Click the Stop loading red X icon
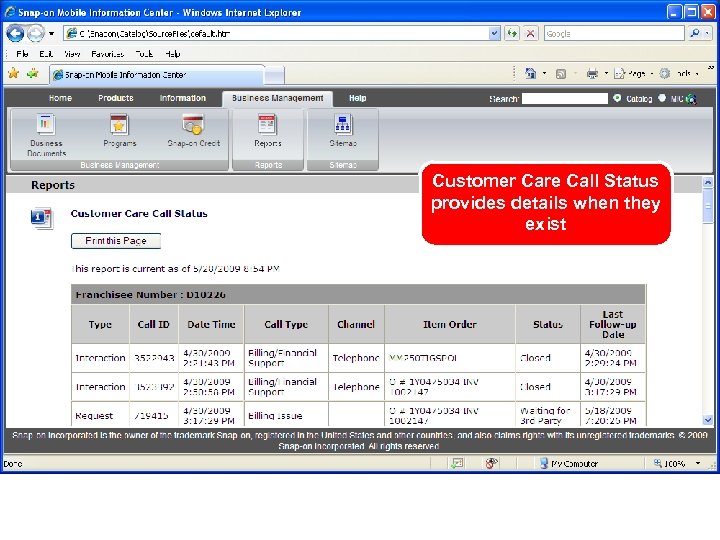720x540 pixels. click(530, 34)
